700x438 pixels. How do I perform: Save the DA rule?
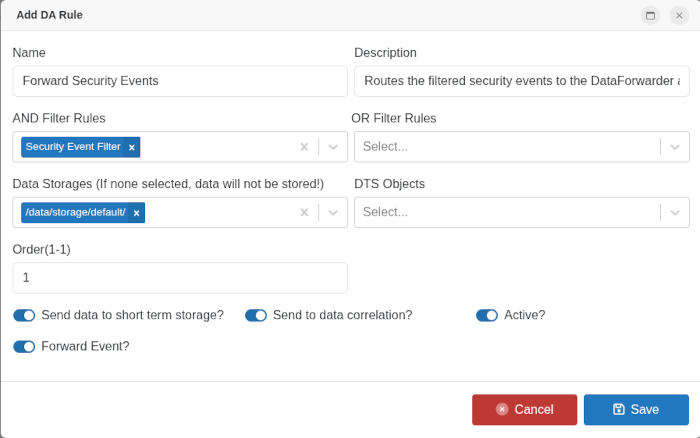(x=636, y=409)
